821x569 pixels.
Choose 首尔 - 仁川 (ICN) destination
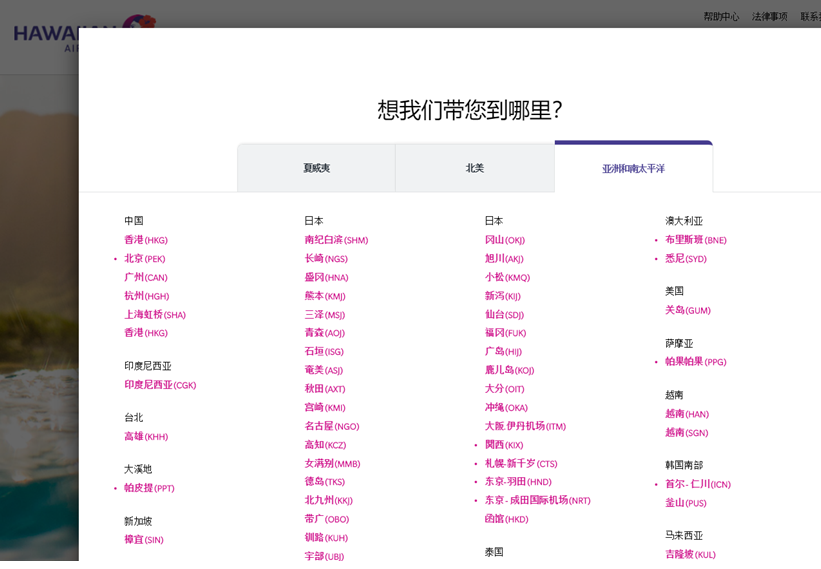click(x=698, y=484)
